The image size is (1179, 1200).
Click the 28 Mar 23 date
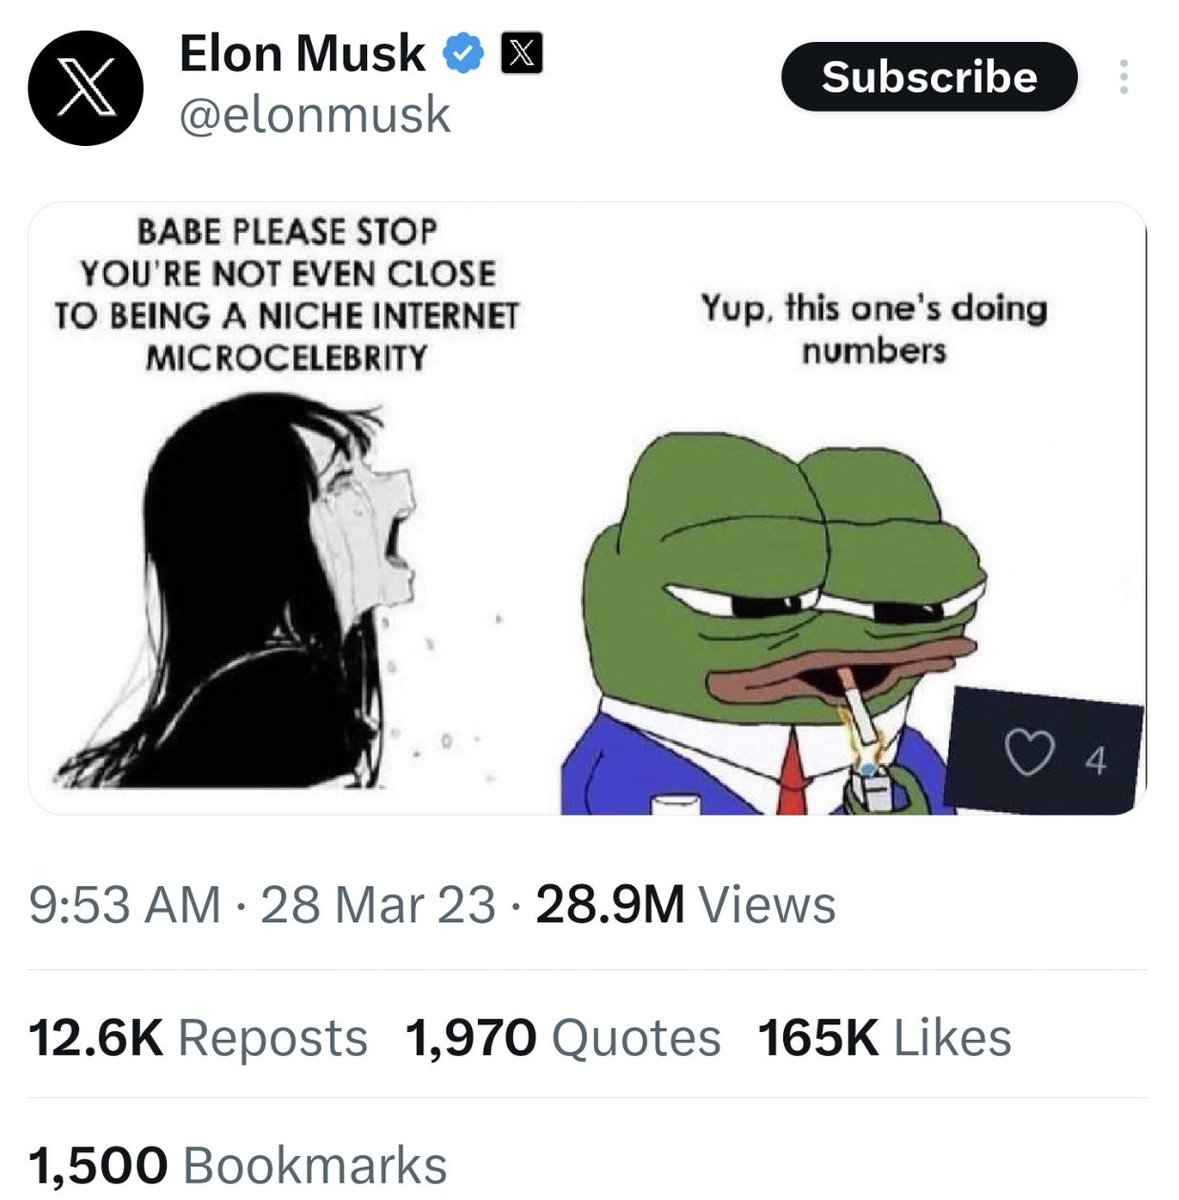point(378,905)
